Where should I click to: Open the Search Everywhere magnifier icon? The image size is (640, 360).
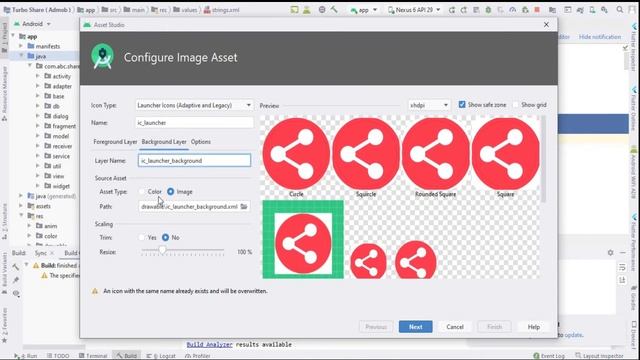[620, 10]
